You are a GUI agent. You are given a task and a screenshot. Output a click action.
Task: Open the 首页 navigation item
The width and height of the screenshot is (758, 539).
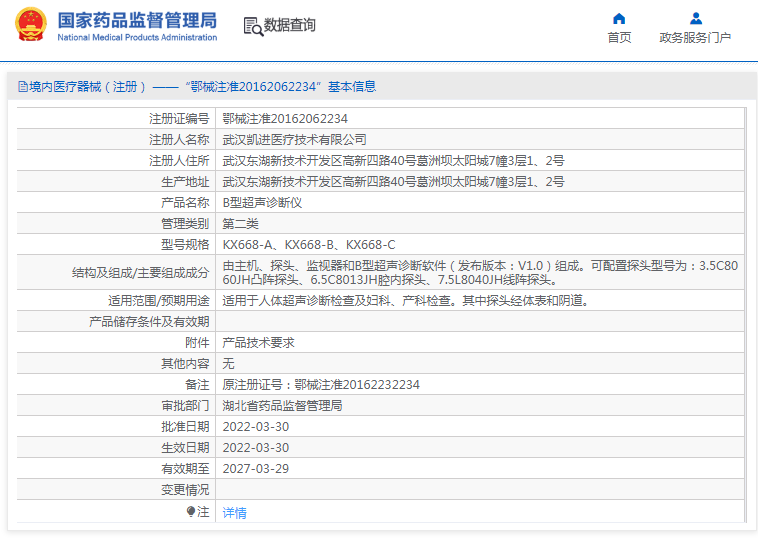click(619, 38)
